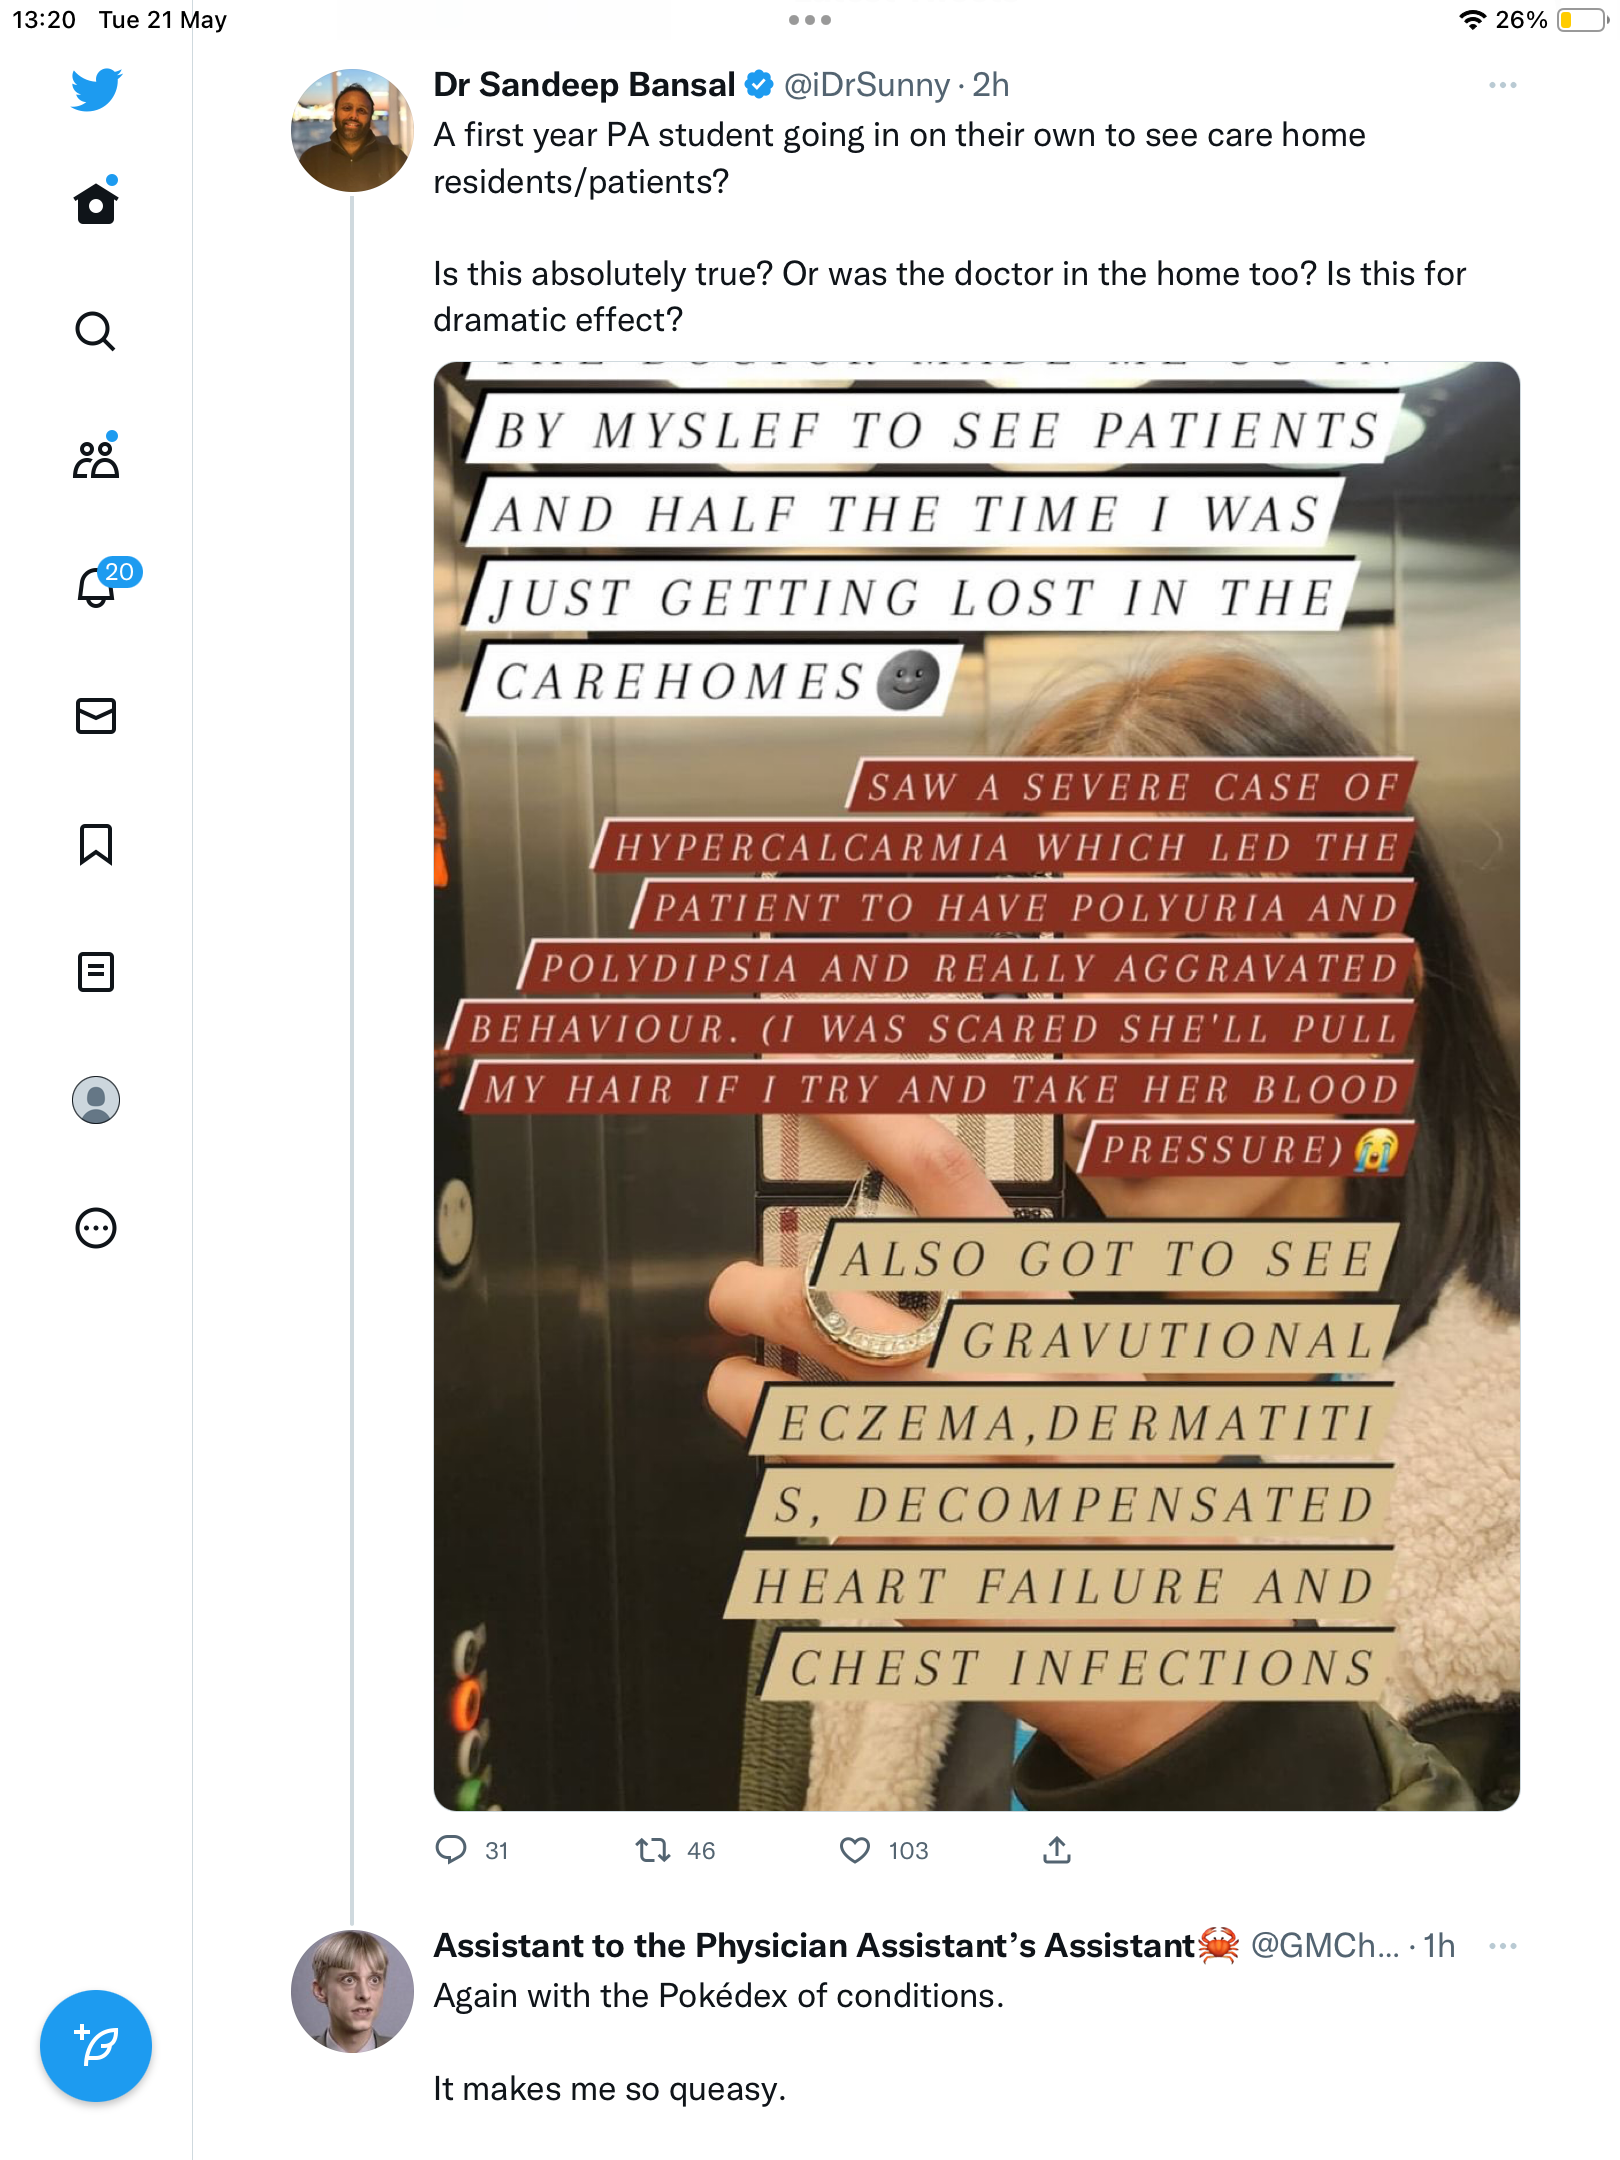Open the Search magnifier in sidebar
Screen dimensions: 1620x2160
(x=96, y=331)
